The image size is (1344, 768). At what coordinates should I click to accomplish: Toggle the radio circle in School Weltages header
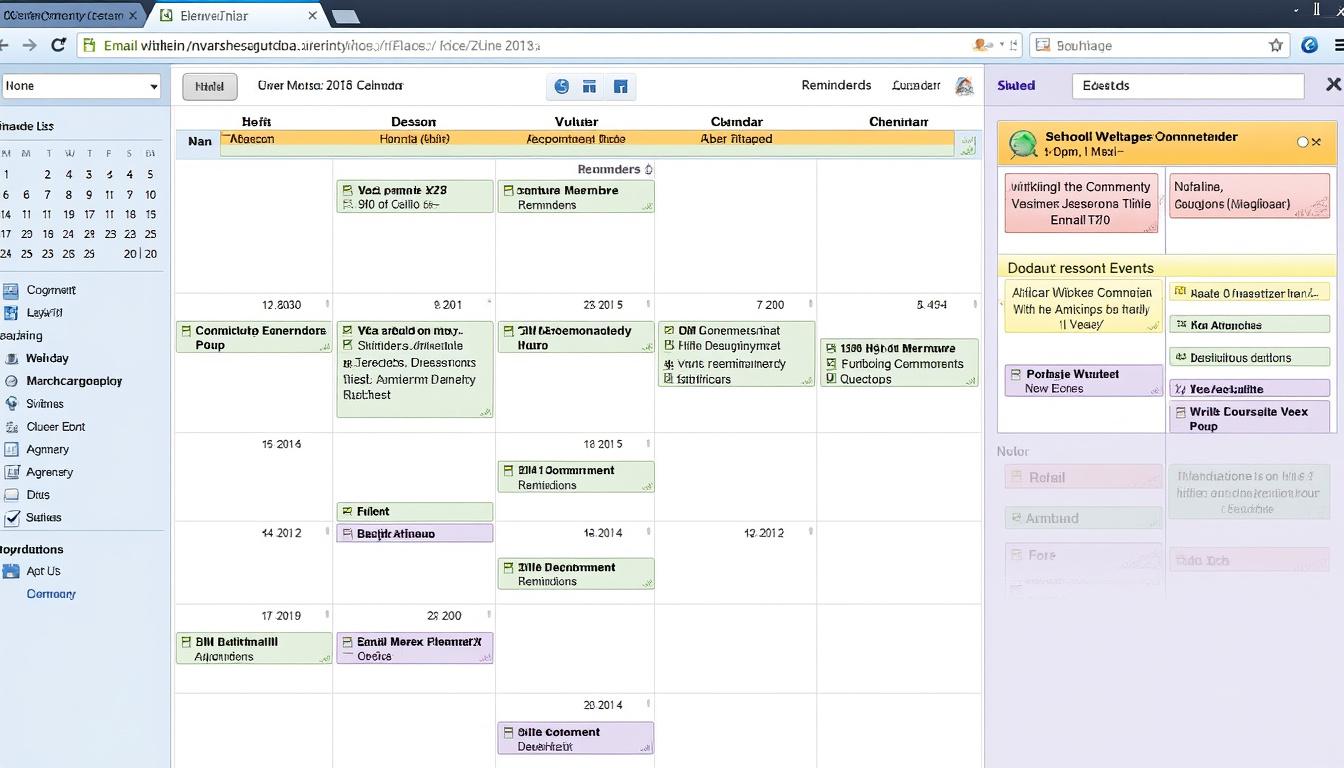pos(1302,142)
